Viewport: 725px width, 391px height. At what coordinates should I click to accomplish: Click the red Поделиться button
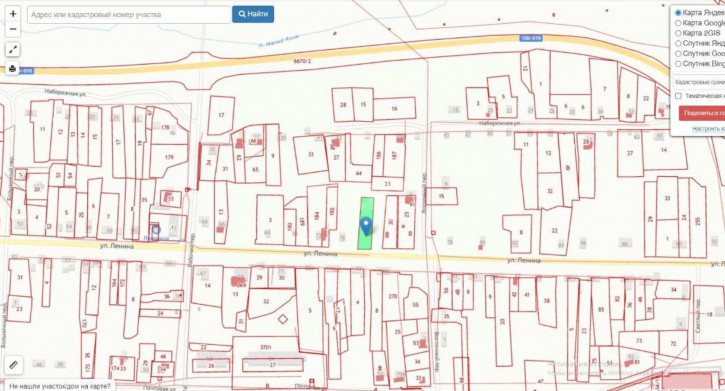(x=702, y=113)
